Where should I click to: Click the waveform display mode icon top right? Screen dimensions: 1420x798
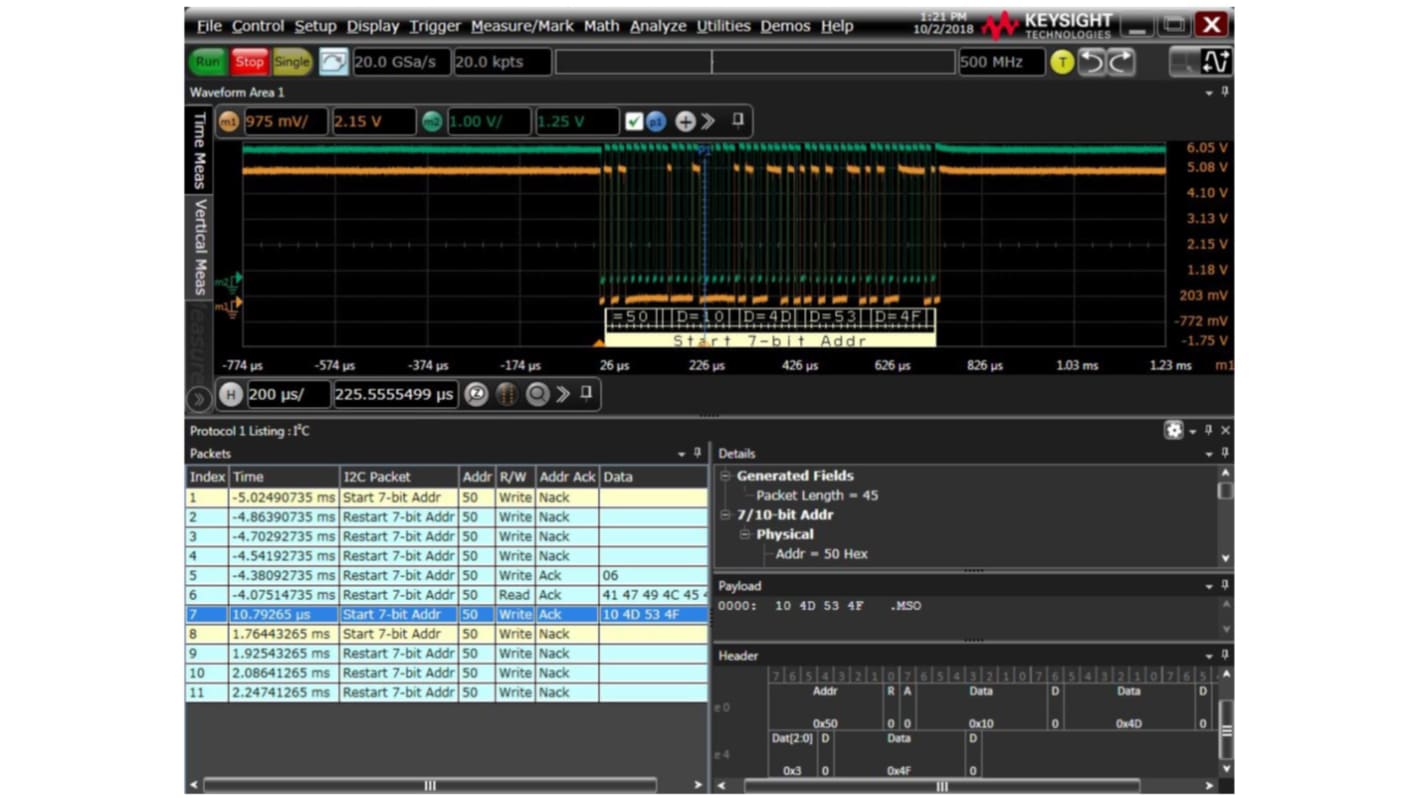1216,62
